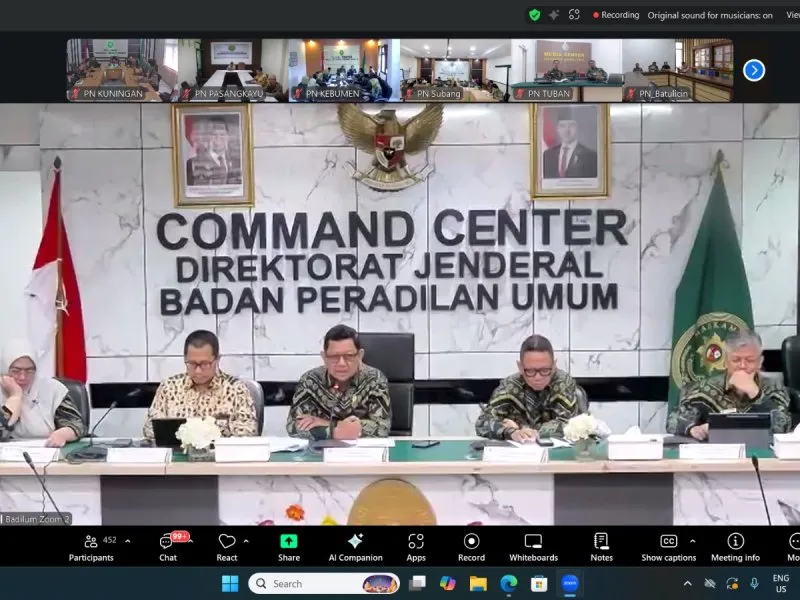The width and height of the screenshot is (800, 600).
Task: Open AI Companion
Action: (x=356, y=547)
